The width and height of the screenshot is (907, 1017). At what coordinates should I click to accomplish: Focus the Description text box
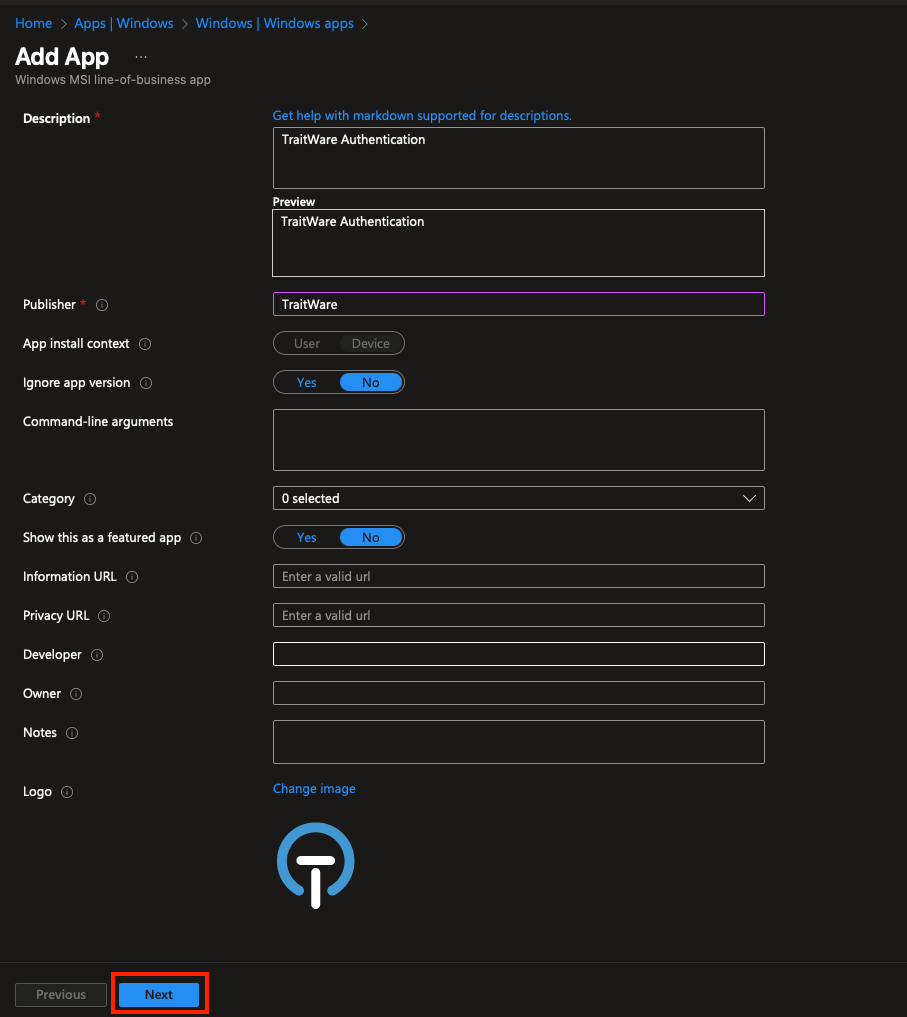point(518,158)
